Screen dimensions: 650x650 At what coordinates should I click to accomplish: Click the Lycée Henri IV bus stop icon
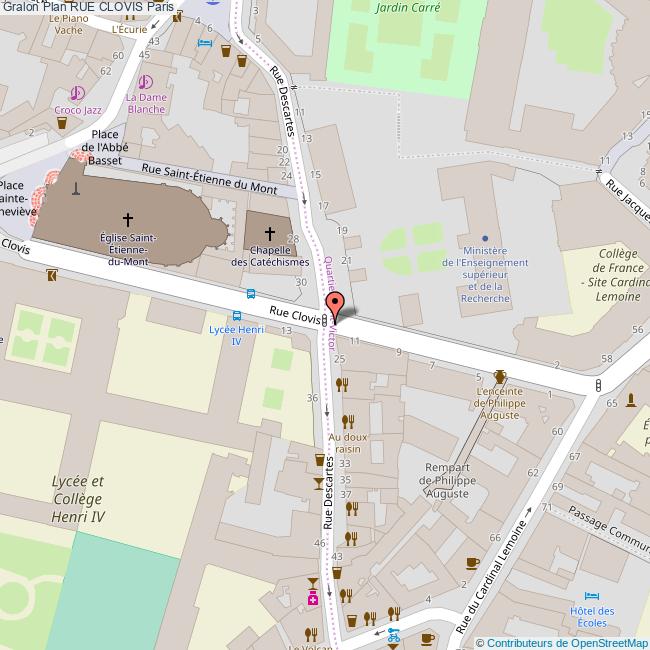237,316
